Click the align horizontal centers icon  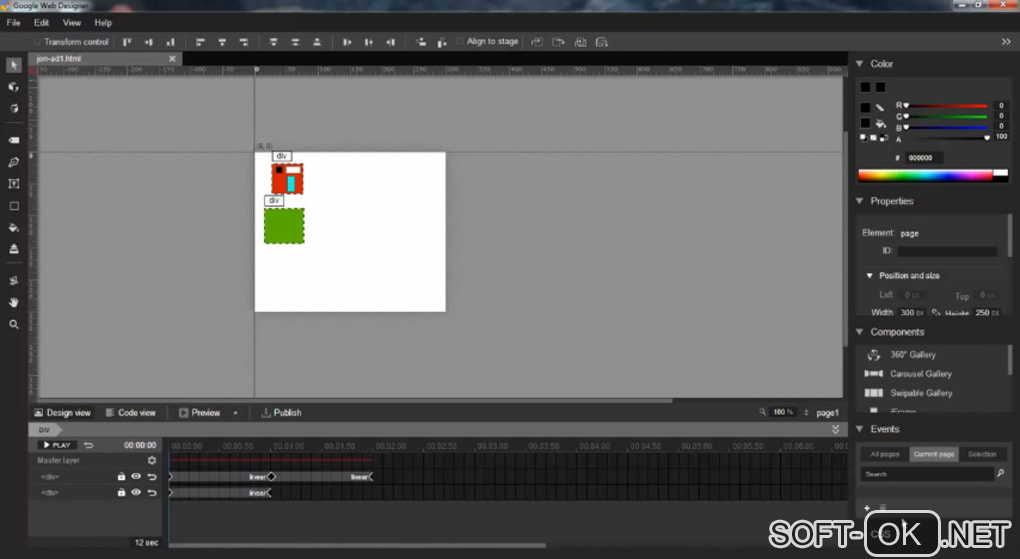(x=222, y=42)
